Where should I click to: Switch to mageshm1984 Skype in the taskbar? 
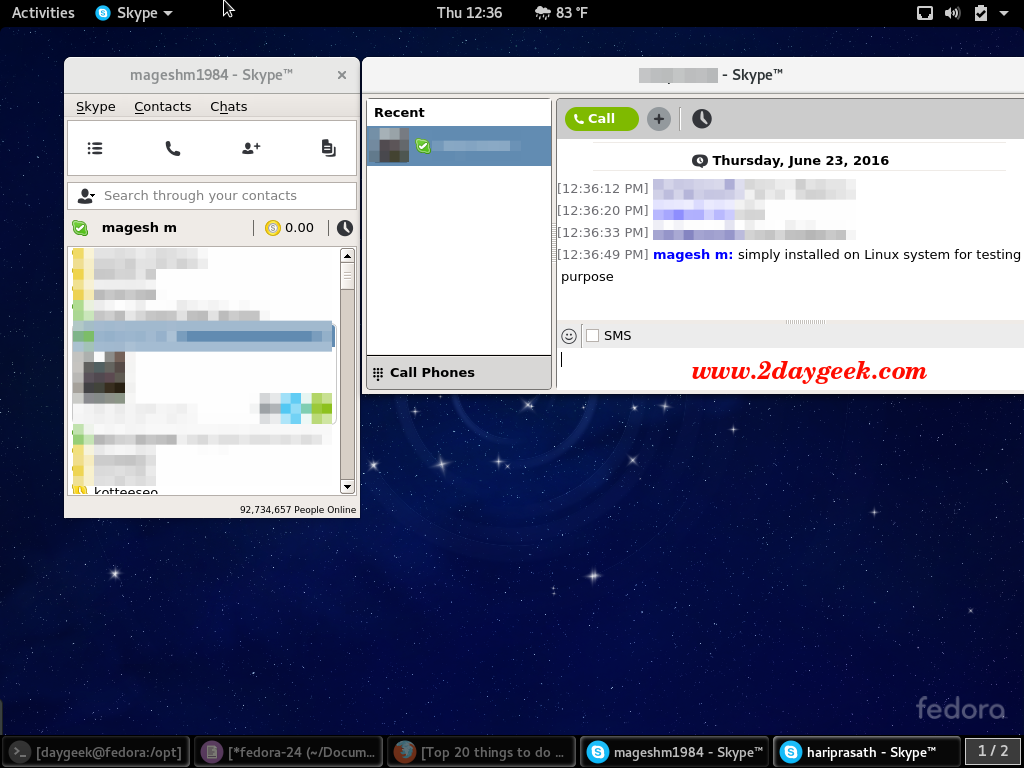click(x=675, y=752)
